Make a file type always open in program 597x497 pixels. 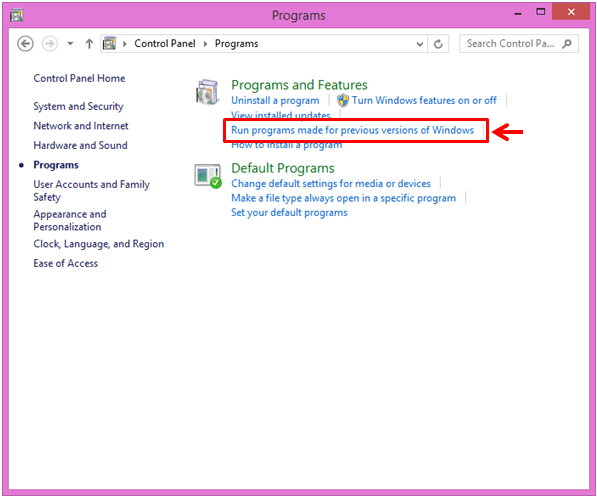[x=343, y=198]
